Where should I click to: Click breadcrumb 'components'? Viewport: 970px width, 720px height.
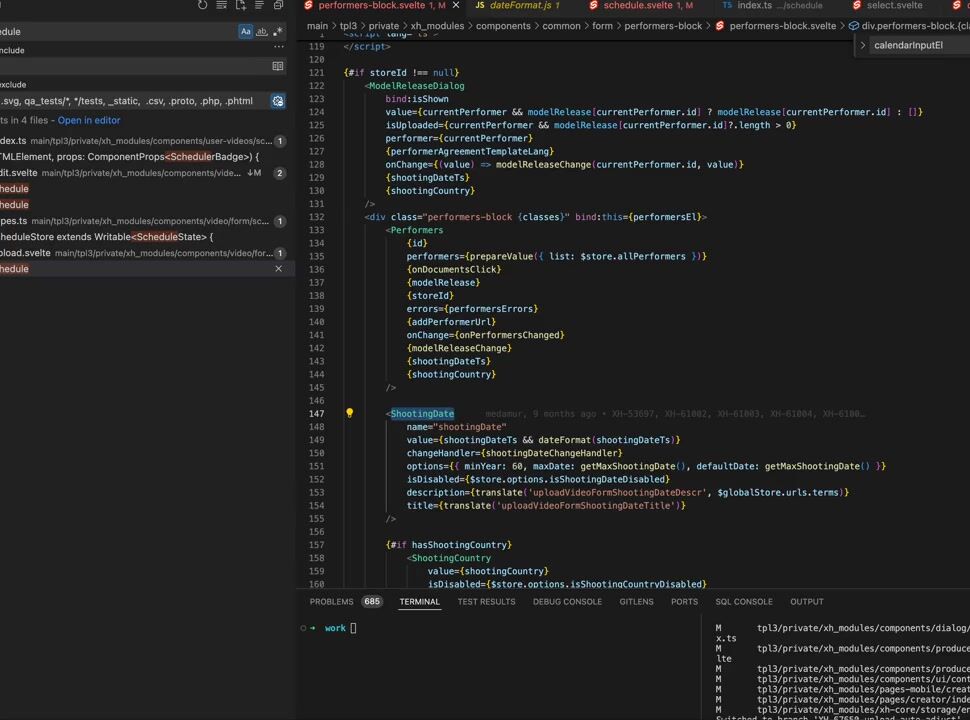coord(503,26)
